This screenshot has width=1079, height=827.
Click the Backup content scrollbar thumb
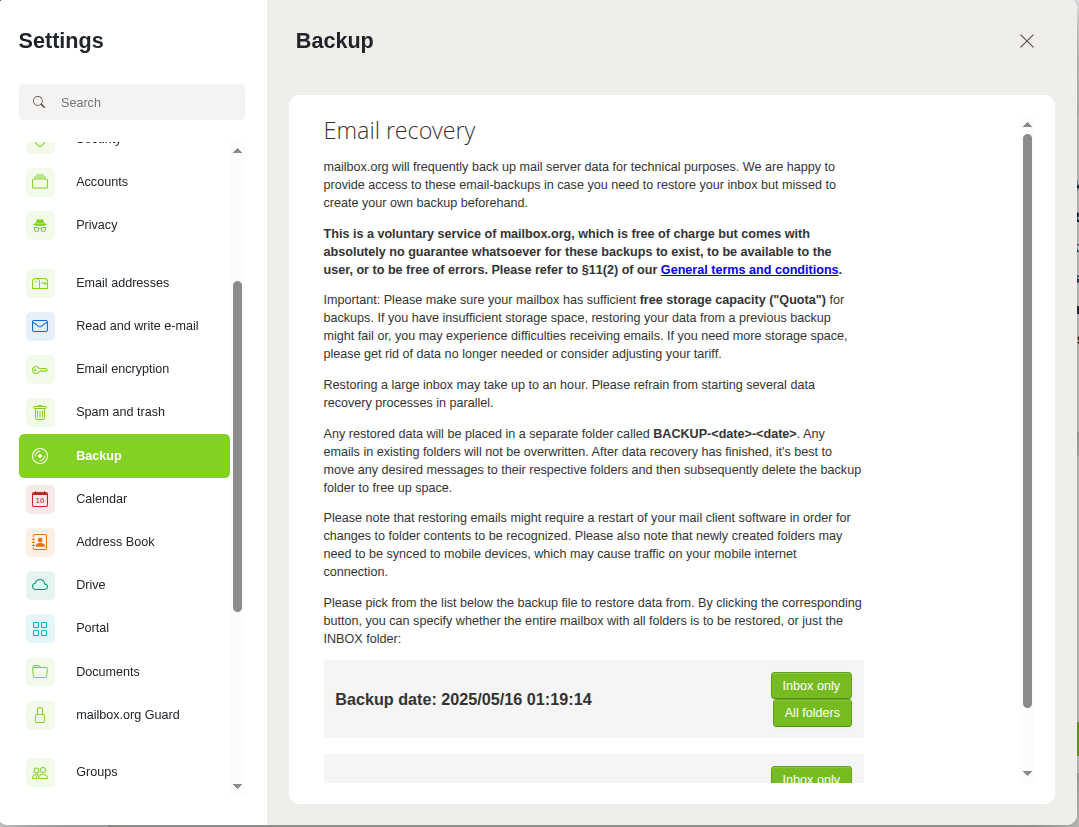(x=1027, y=420)
